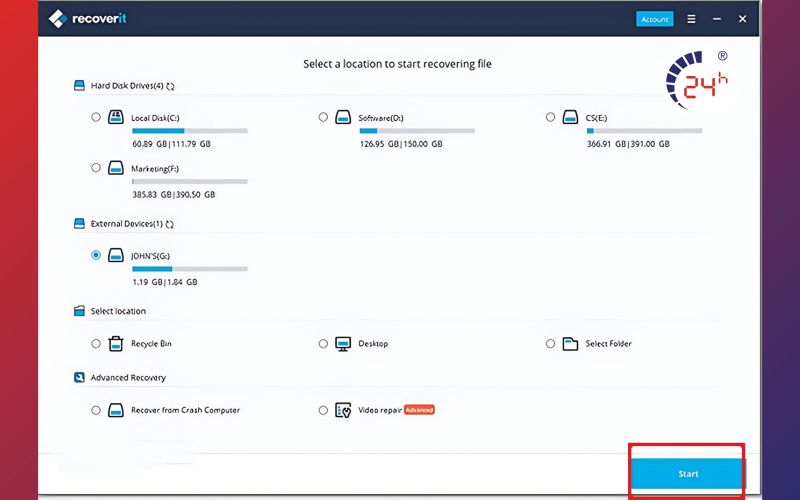Image resolution: width=800 pixels, height=500 pixels.
Task: Click the JOHN'S(G:) usage bar
Action: (x=190, y=269)
